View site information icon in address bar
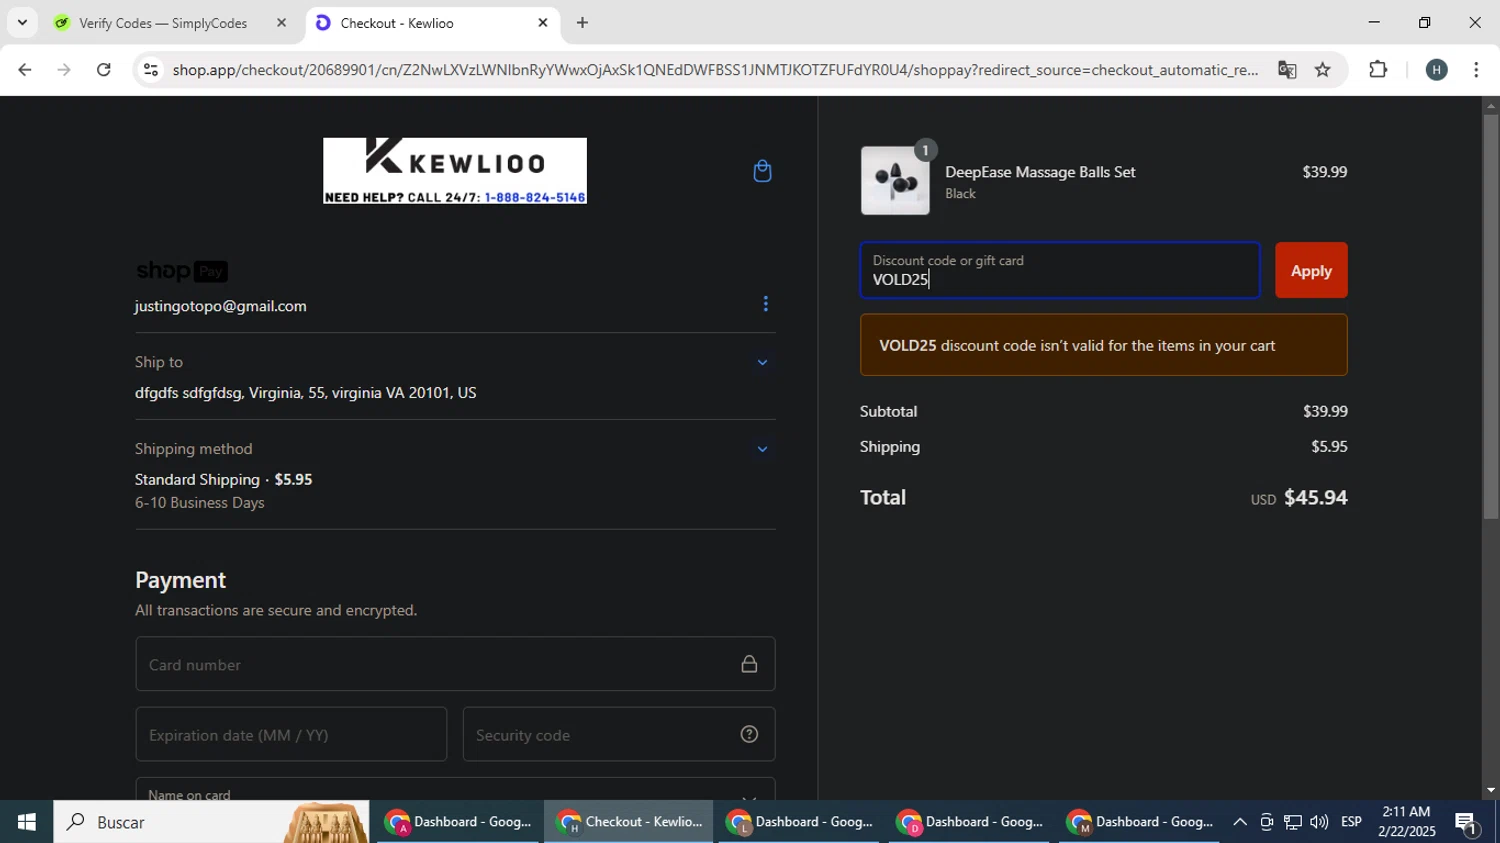The width and height of the screenshot is (1500, 843). click(x=151, y=70)
